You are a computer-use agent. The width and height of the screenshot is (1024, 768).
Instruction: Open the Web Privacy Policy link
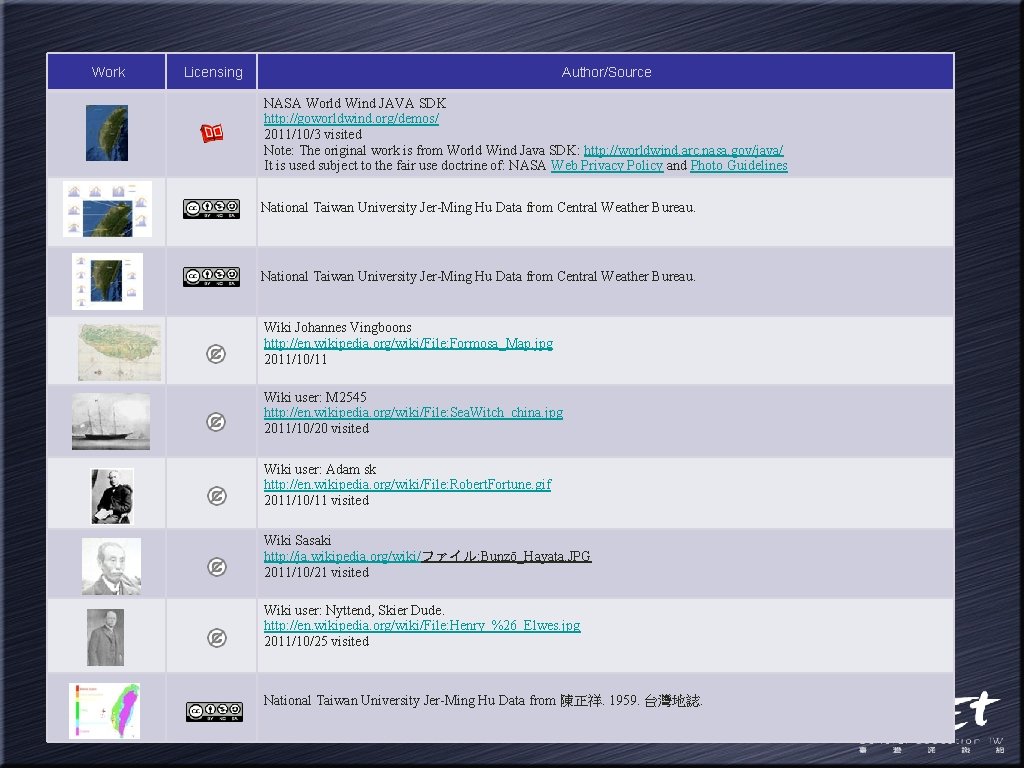coord(607,165)
